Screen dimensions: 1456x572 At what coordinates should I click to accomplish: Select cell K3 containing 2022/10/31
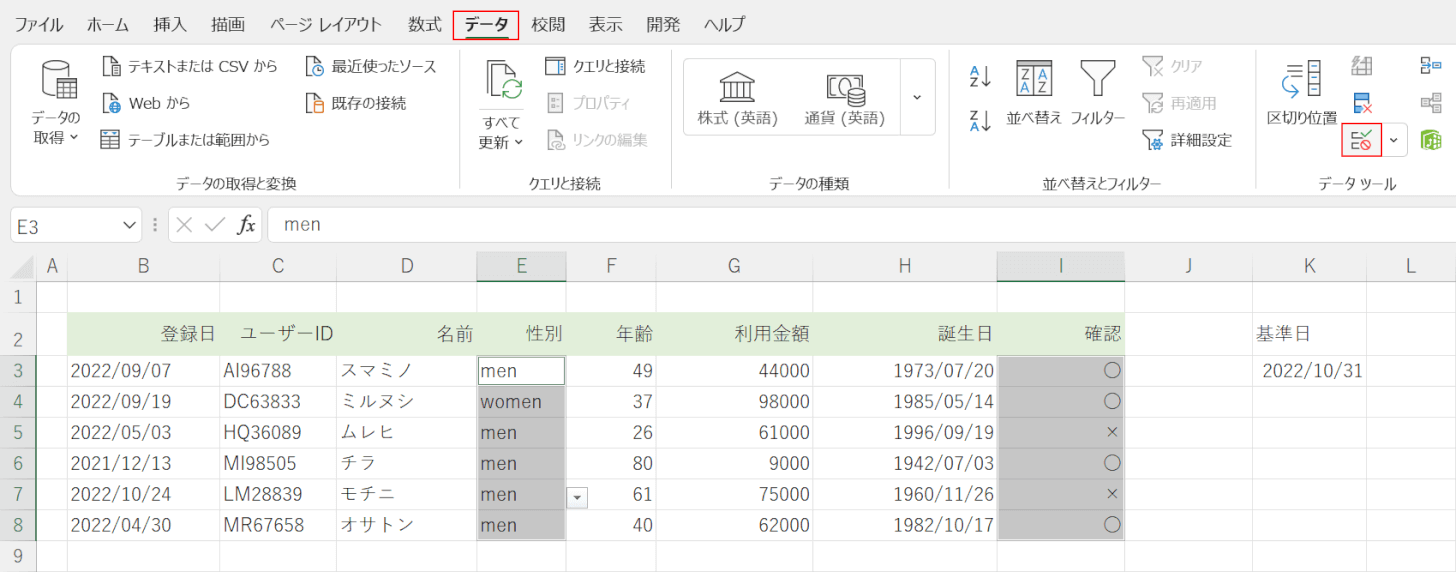pyautogui.click(x=1309, y=371)
